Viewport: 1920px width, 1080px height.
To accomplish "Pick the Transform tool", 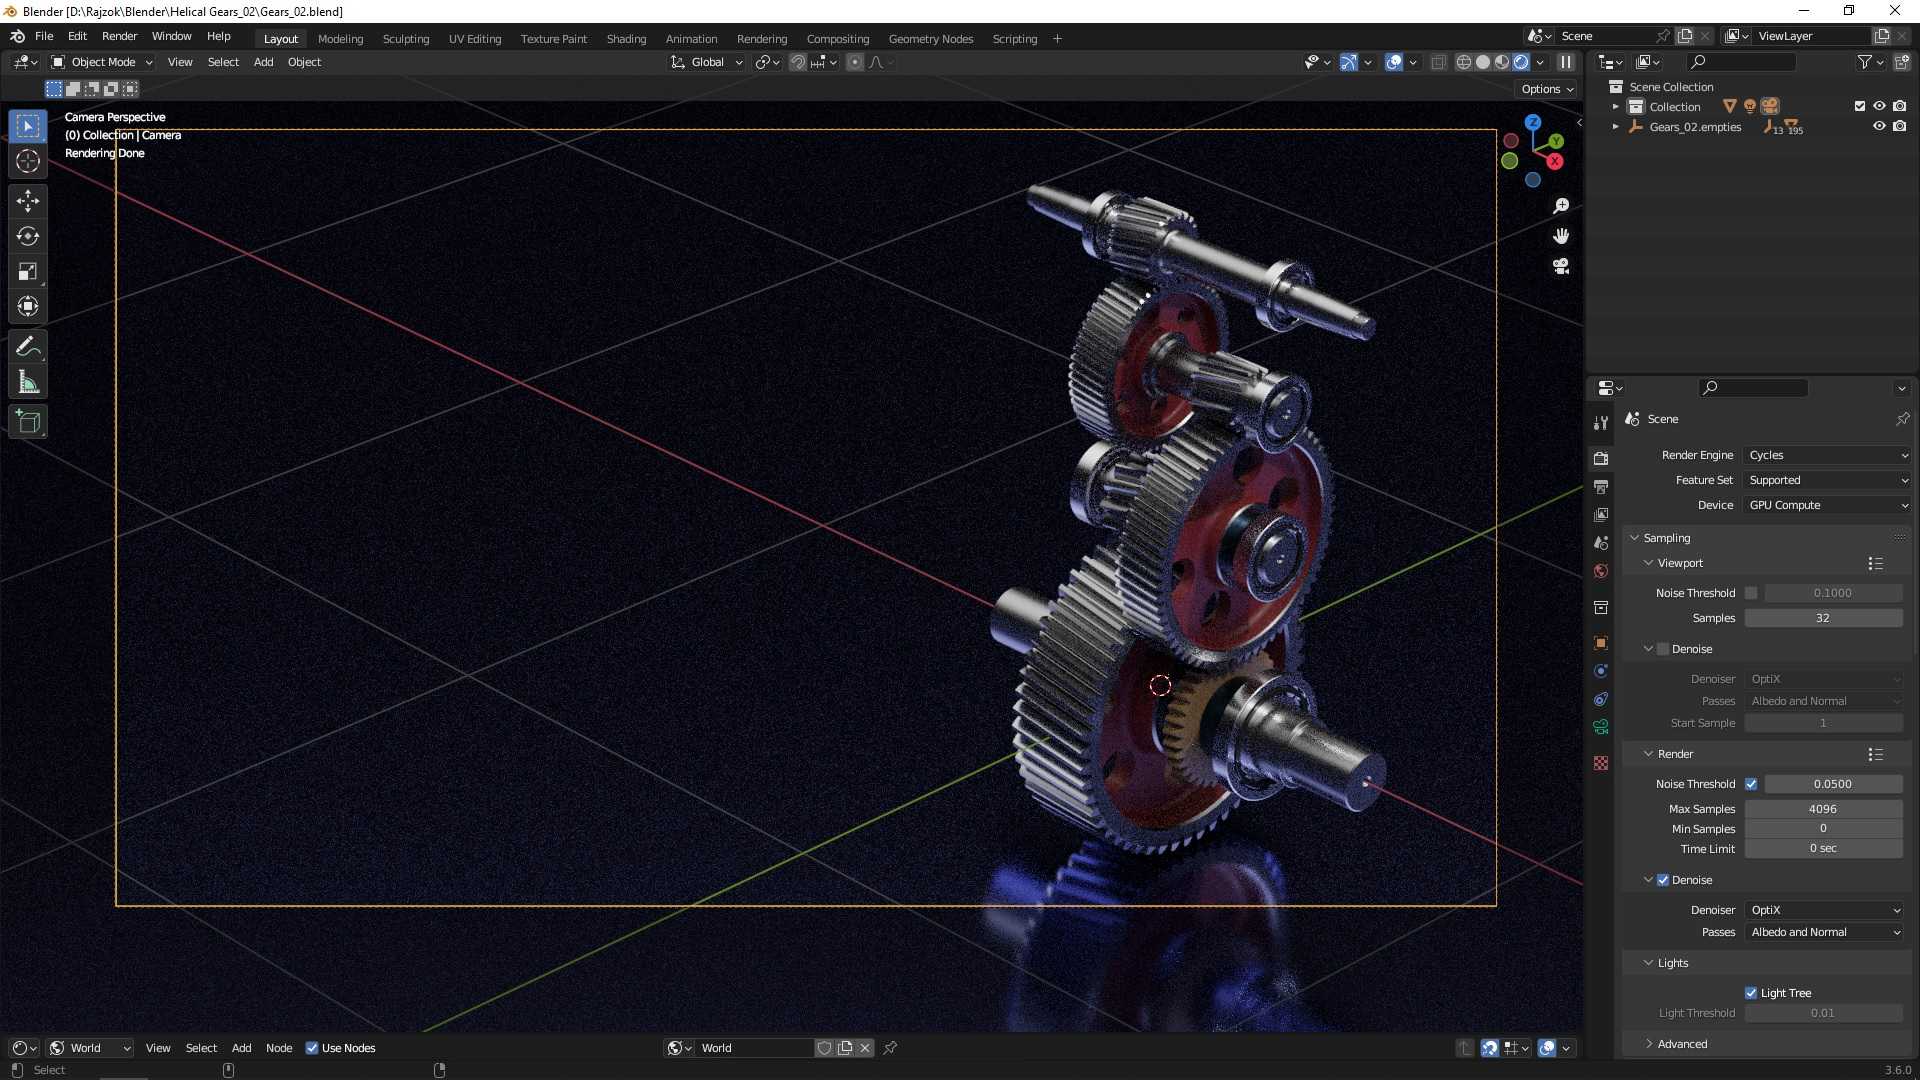I will point(28,306).
